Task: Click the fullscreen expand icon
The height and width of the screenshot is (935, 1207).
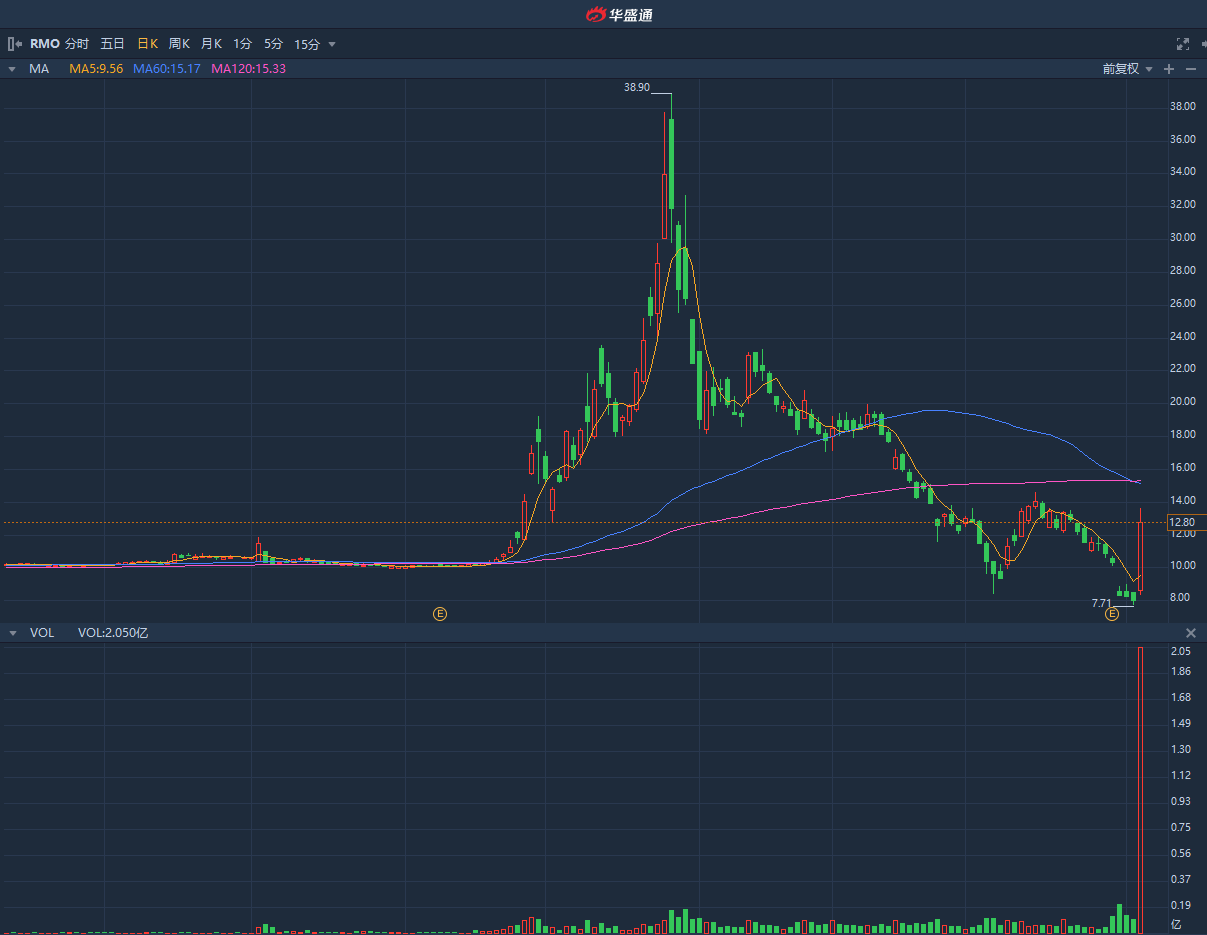Action: [1183, 44]
